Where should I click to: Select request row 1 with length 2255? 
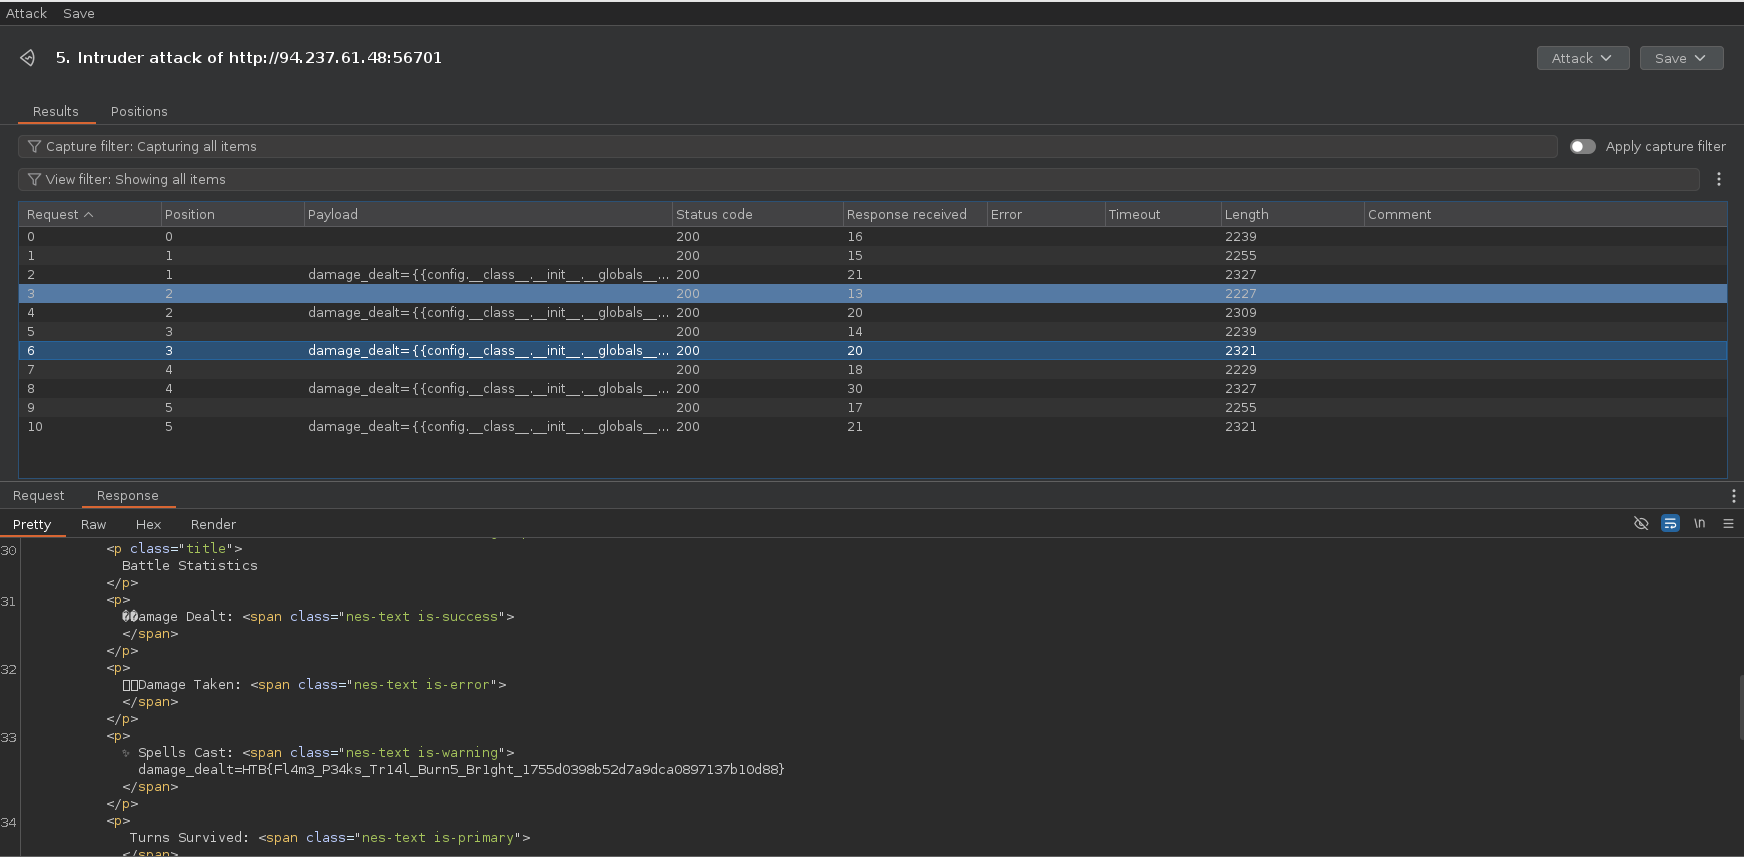(x=873, y=256)
